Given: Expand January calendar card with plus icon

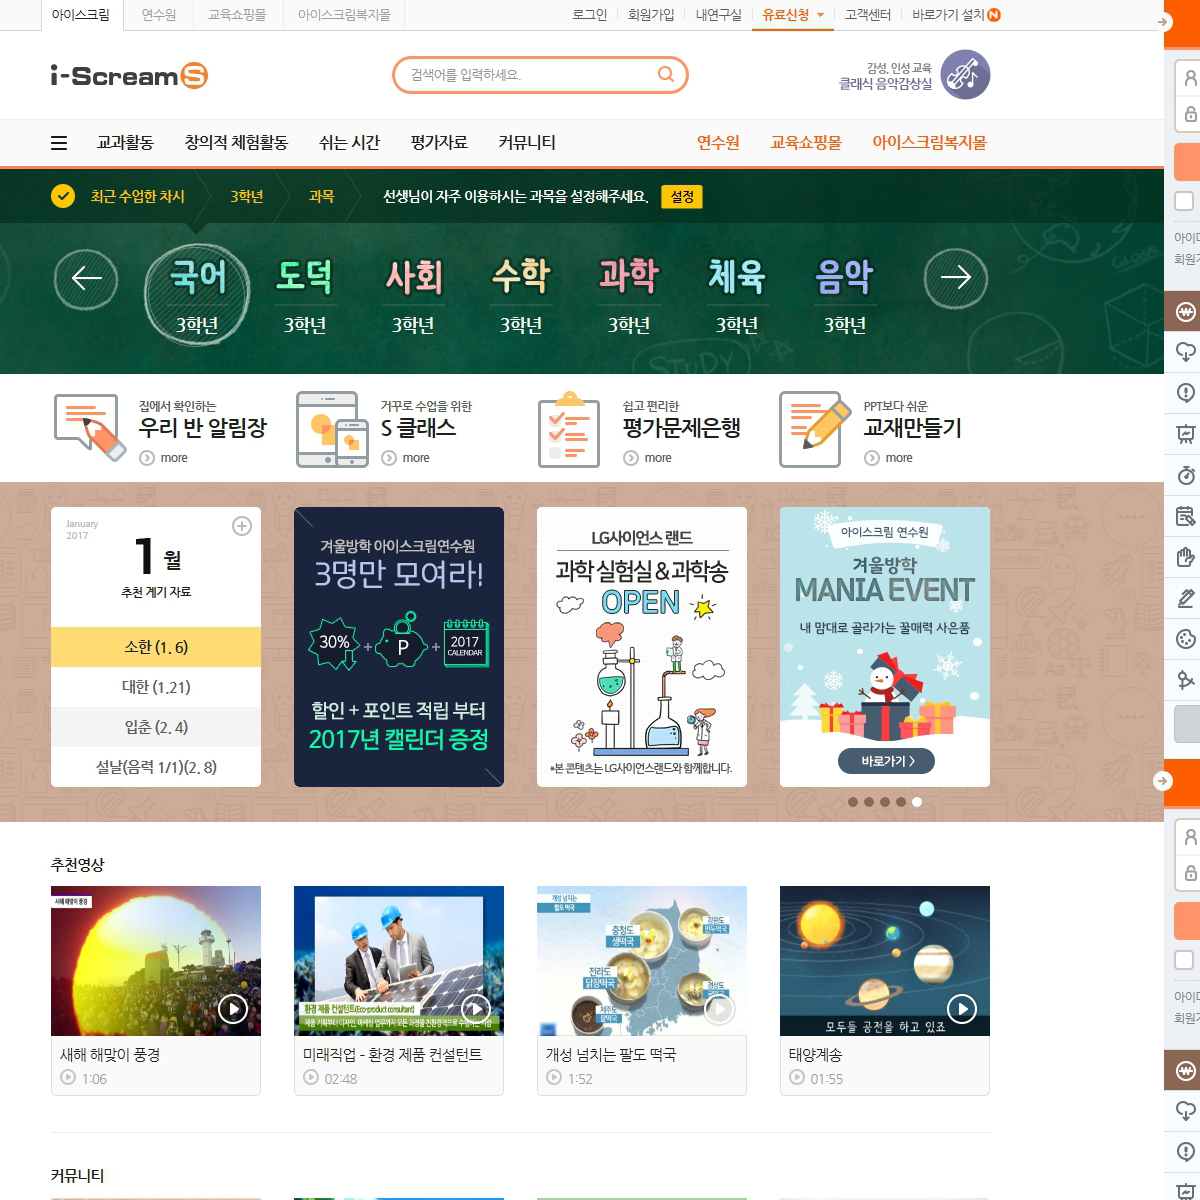Looking at the screenshot, I should click(242, 526).
